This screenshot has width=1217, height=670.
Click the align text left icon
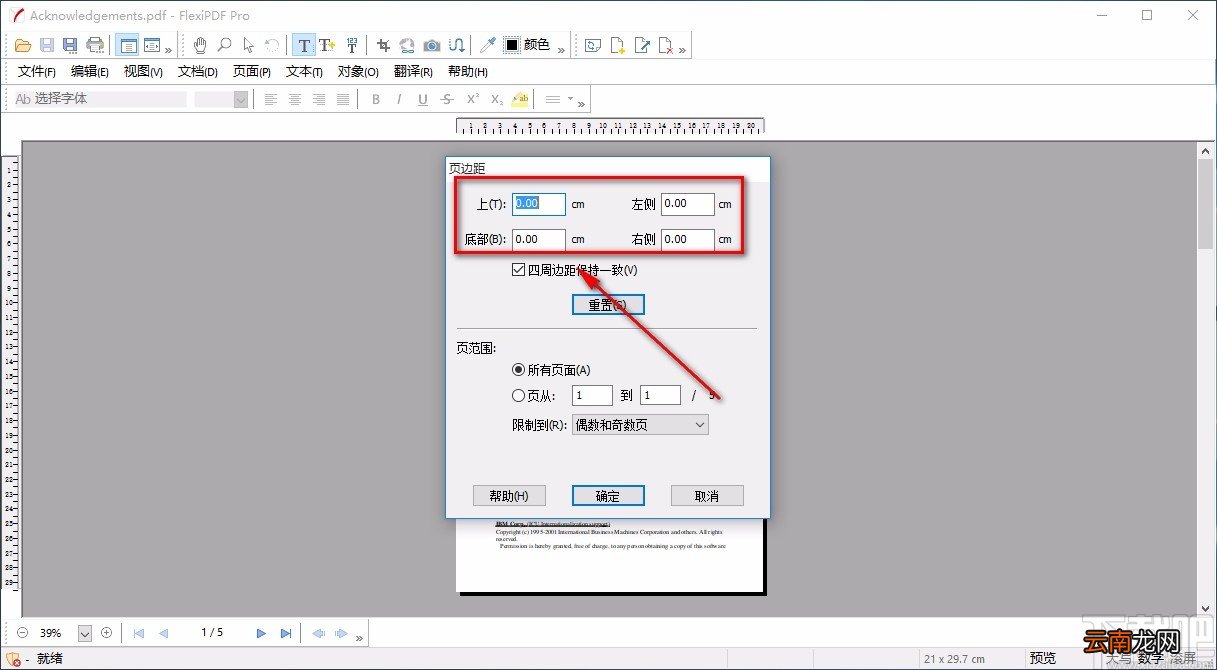(271, 99)
